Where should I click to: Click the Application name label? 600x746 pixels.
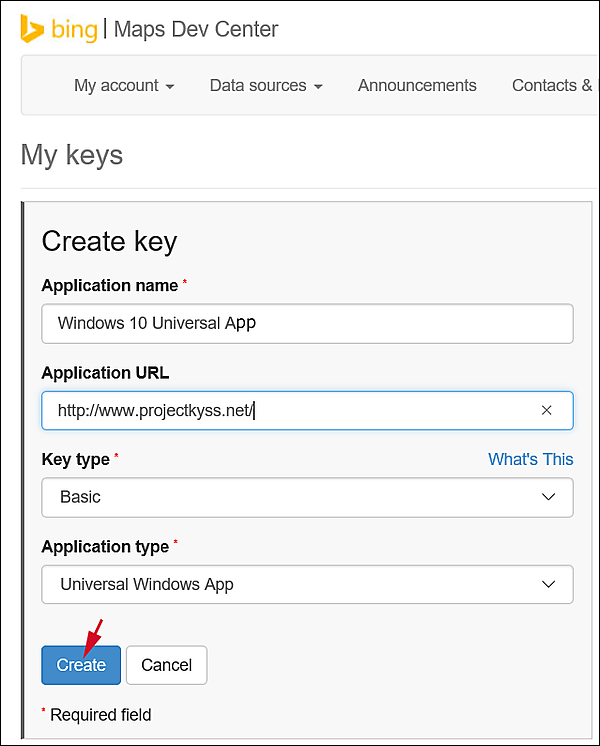click(110, 285)
